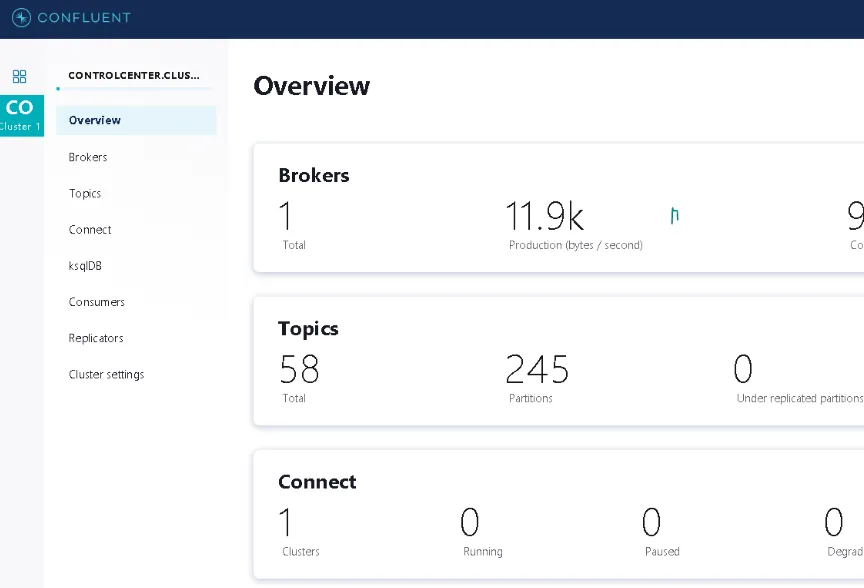Click the 245 Partitions metric
The height and width of the screenshot is (588, 864).
[x=537, y=369]
